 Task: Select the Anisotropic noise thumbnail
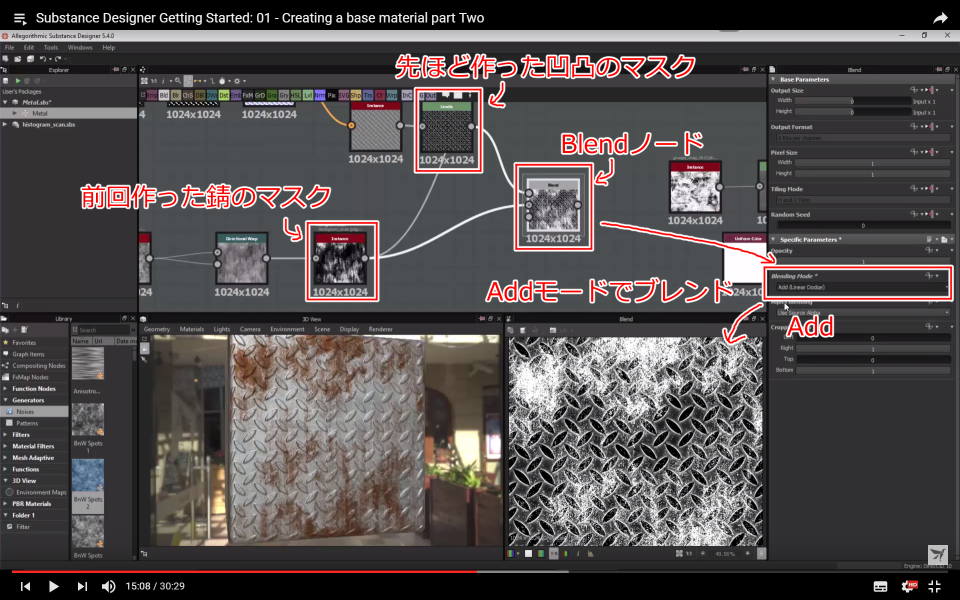pos(88,364)
